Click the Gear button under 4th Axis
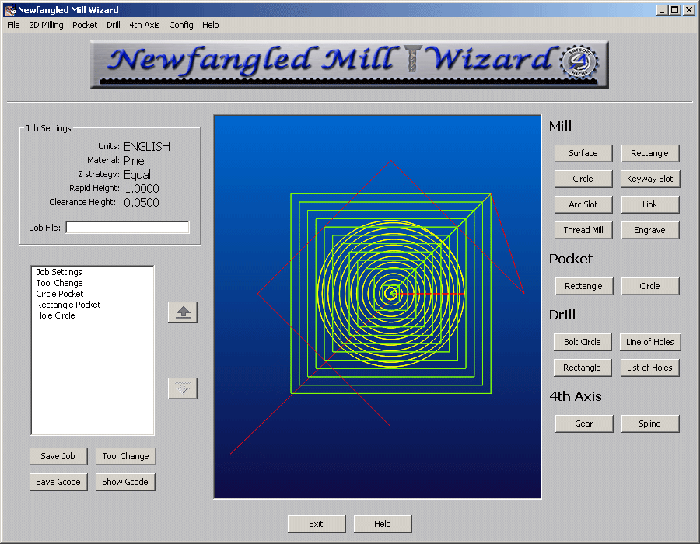The height and width of the screenshot is (544, 700). pos(583,424)
